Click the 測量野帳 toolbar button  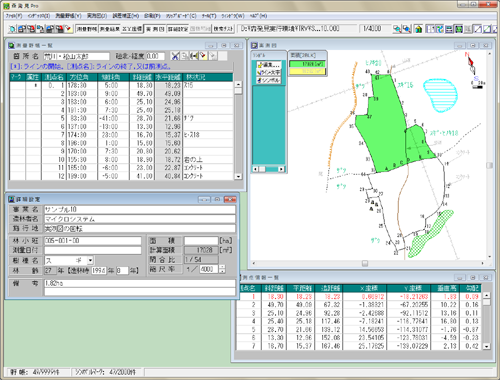point(87,29)
